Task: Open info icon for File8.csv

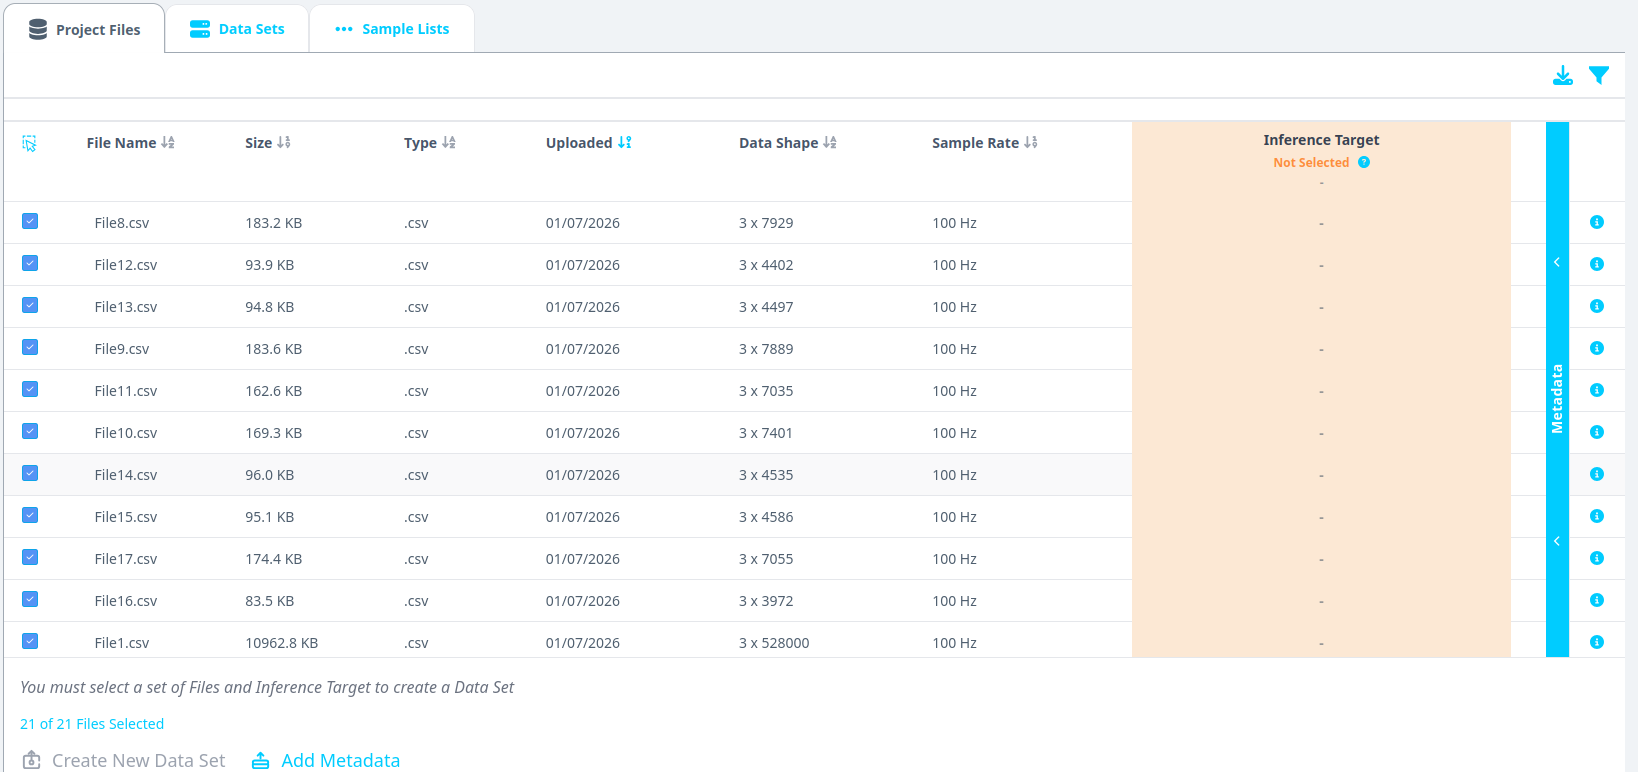Action: click(x=1596, y=222)
